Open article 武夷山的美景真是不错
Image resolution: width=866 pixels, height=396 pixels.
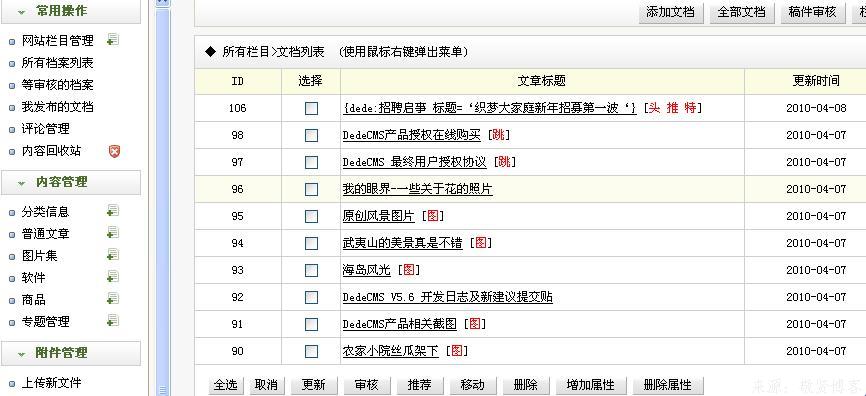[402, 243]
